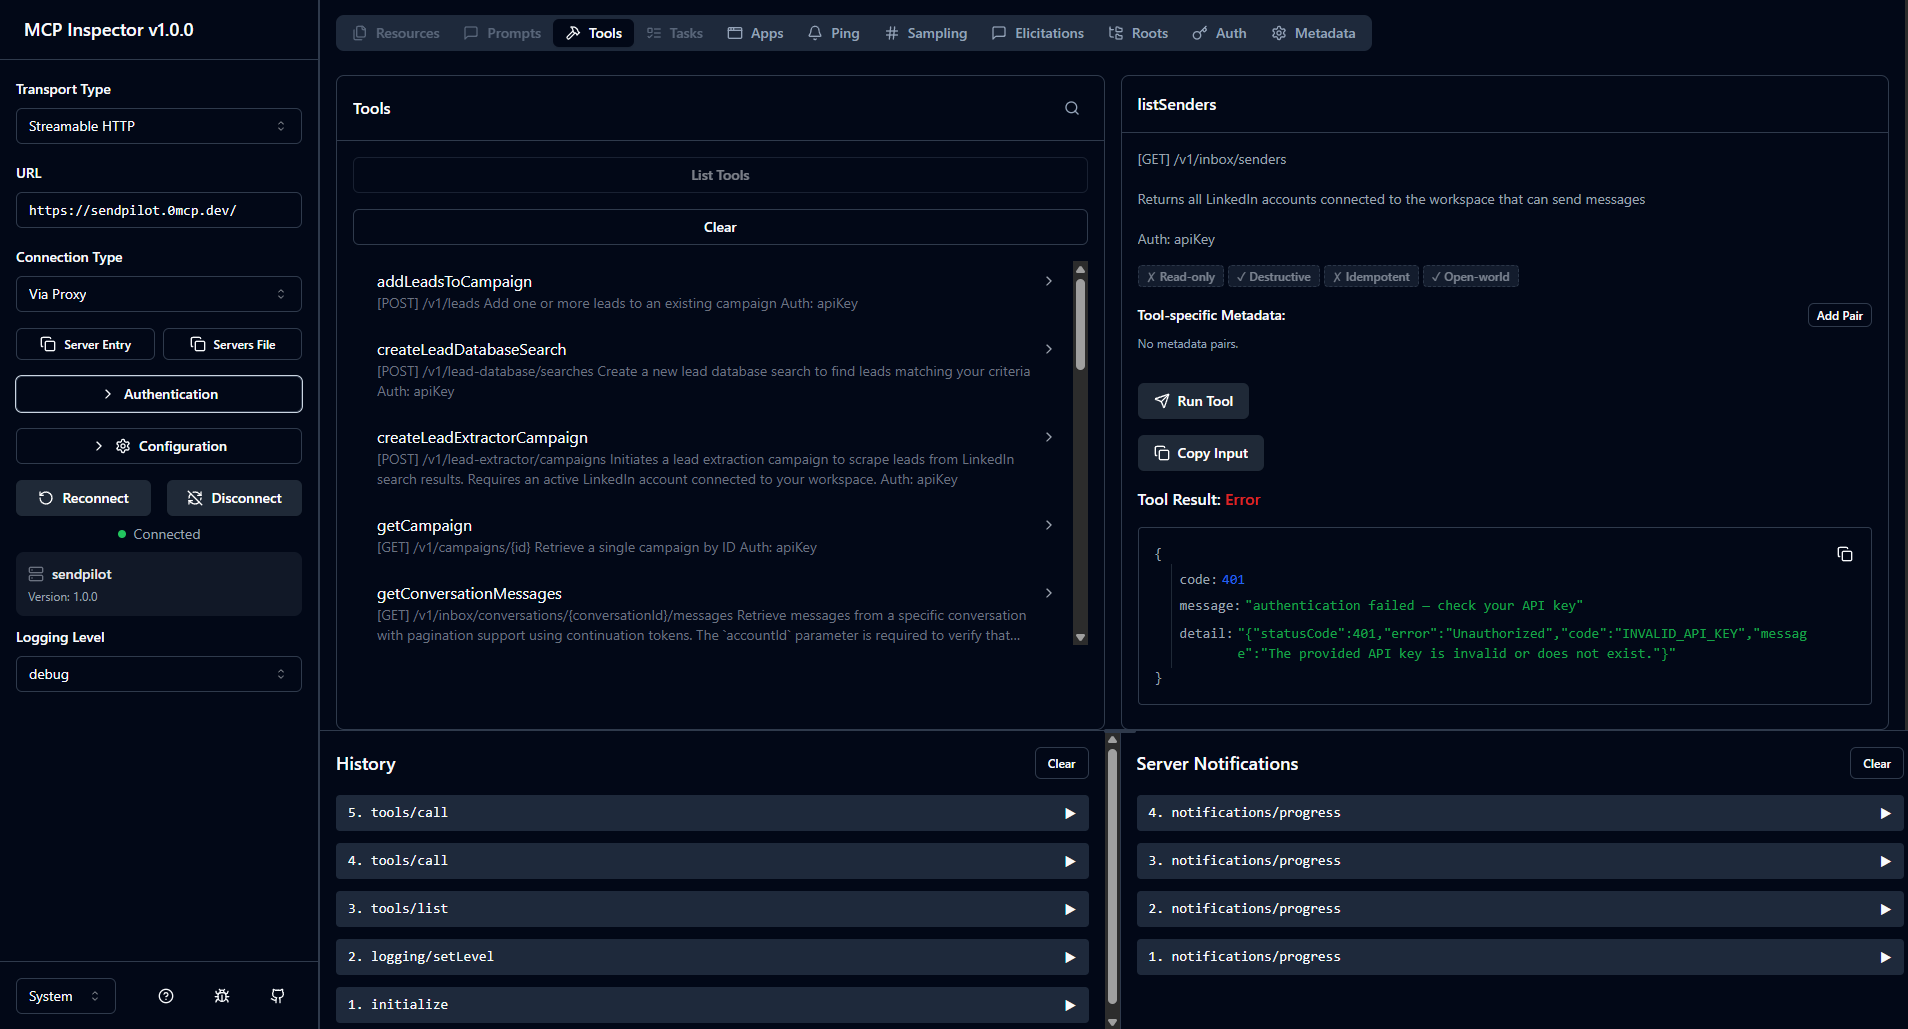
Task: Click the Run Tool button
Action: click(1193, 401)
